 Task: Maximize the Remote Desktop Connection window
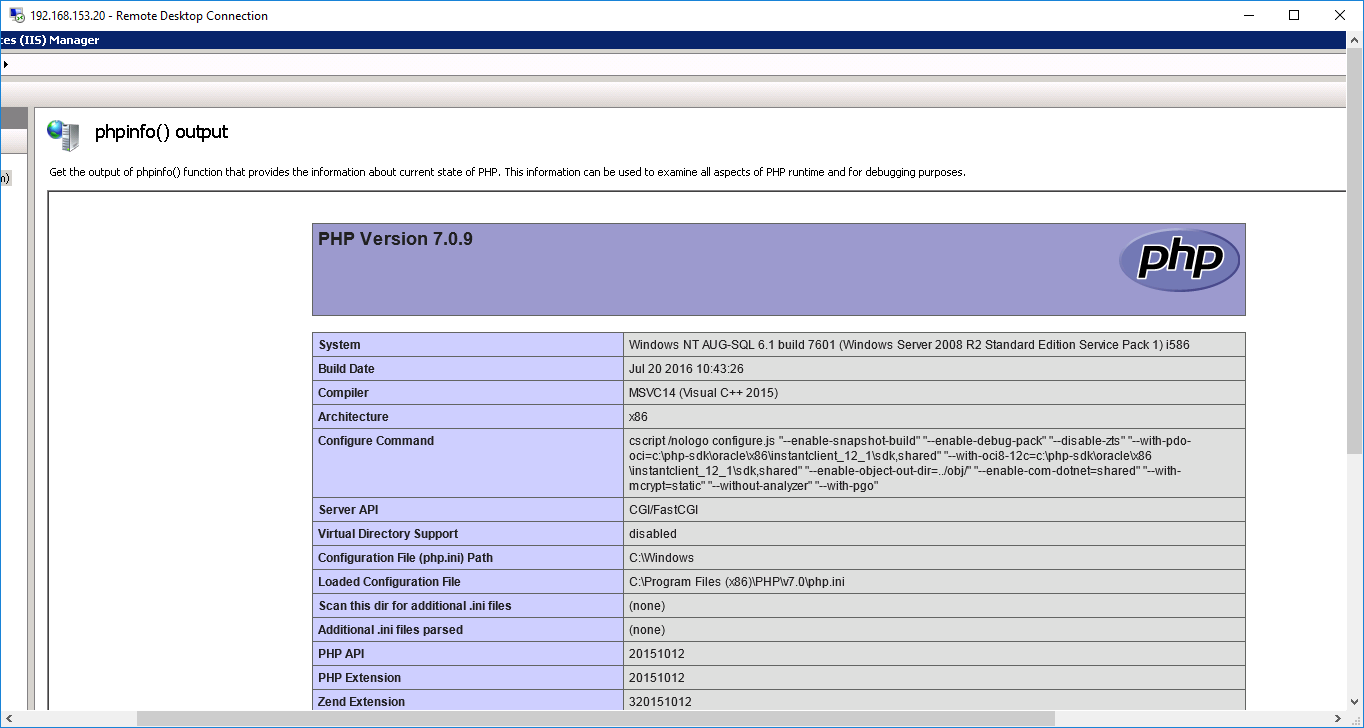[x=1294, y=15]
